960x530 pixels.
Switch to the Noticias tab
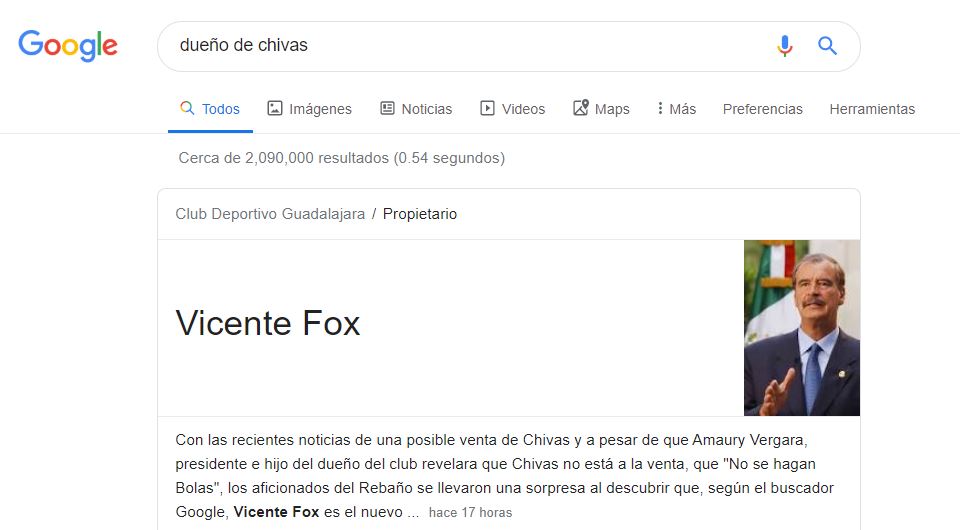click(x=416, y=109)
